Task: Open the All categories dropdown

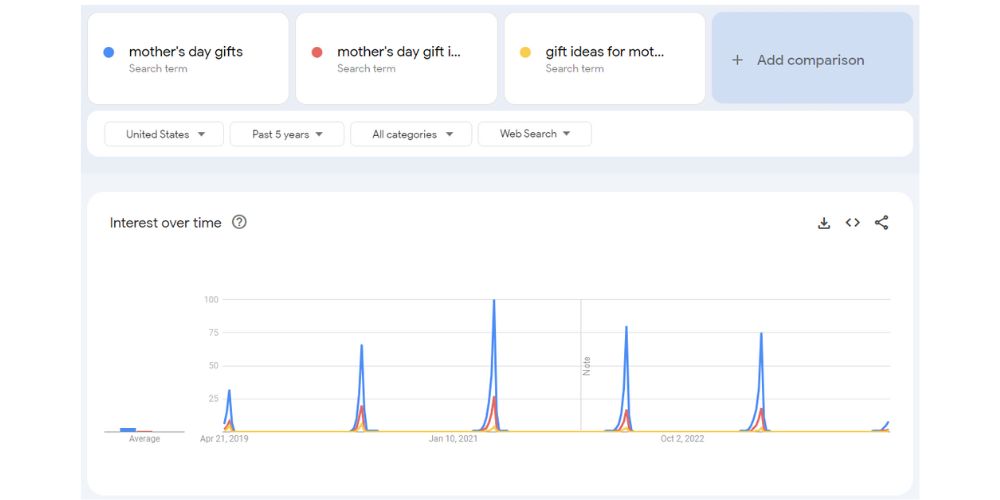Action: pos(411,134)
